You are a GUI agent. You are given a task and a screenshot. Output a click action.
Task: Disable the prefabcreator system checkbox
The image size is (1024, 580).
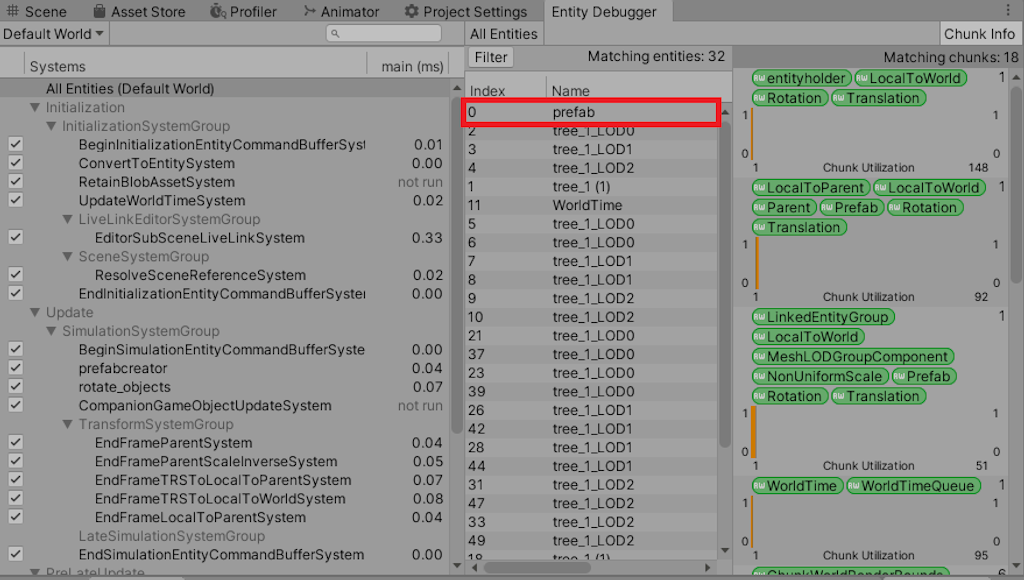click(15, 368)
